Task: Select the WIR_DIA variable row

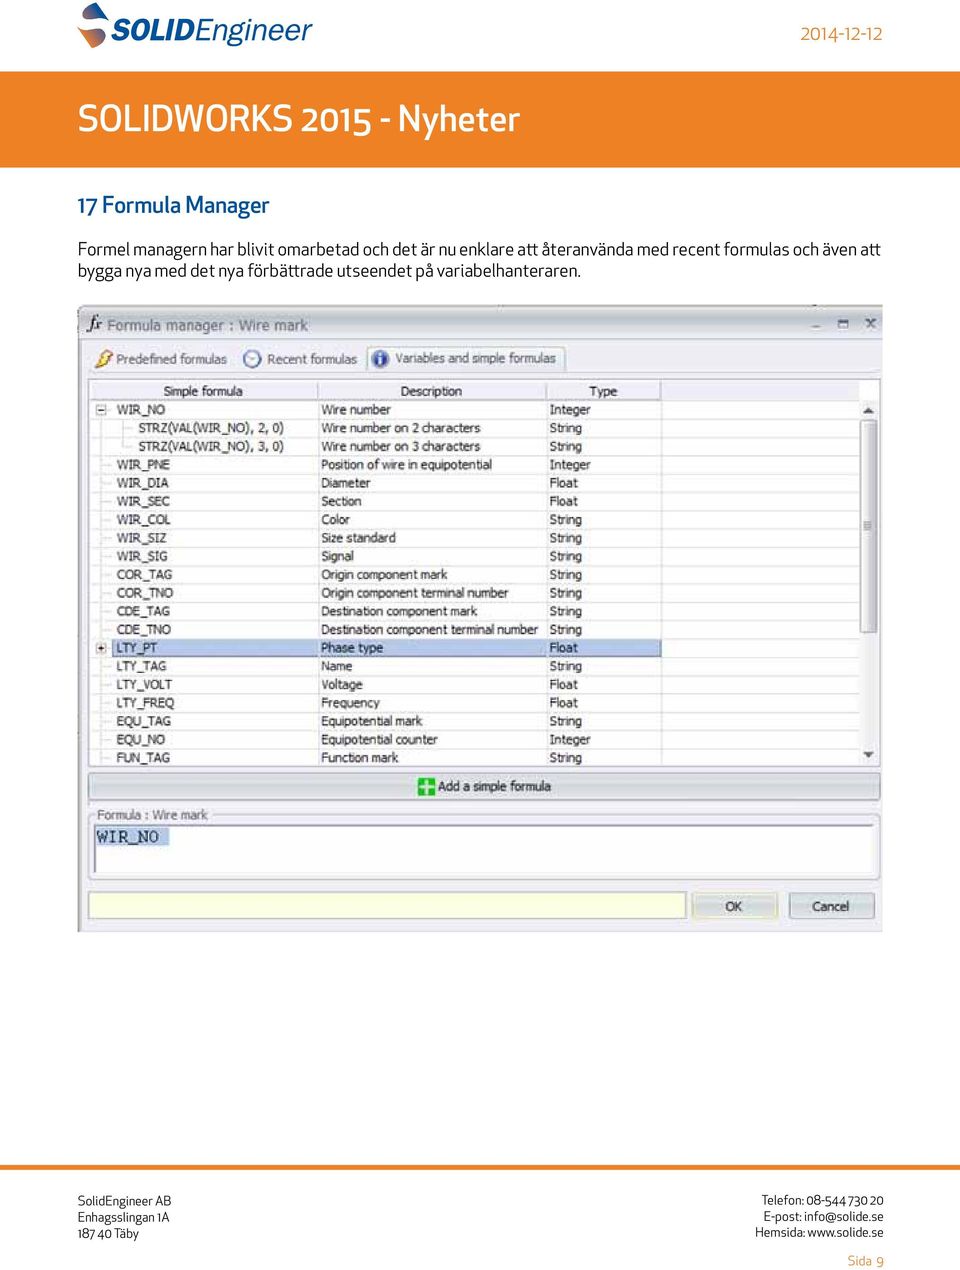Action: pyautogui.click(x=376, y=483)
